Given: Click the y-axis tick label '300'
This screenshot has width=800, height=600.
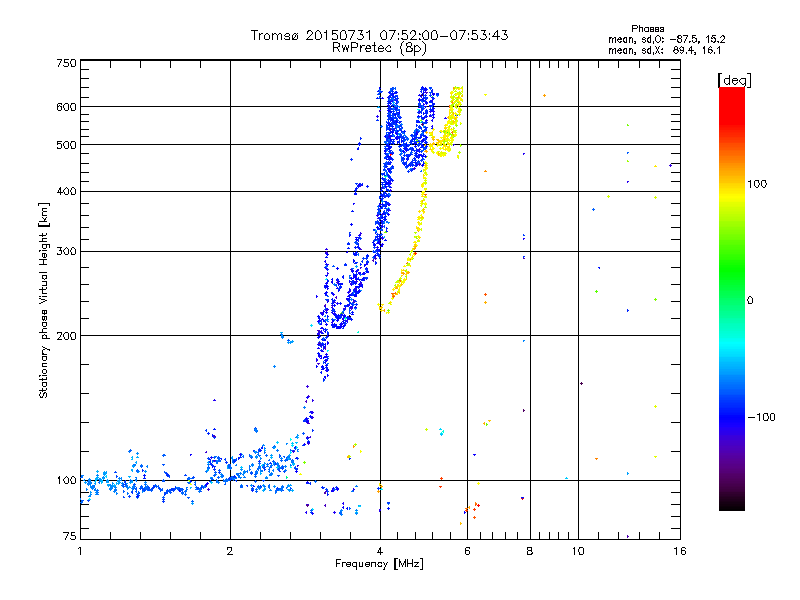Looking at the screenshot, I should 66,252.
